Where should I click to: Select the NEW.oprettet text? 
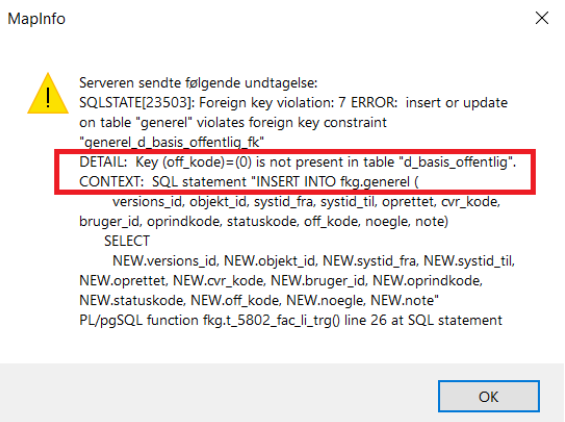pos(124,280)
